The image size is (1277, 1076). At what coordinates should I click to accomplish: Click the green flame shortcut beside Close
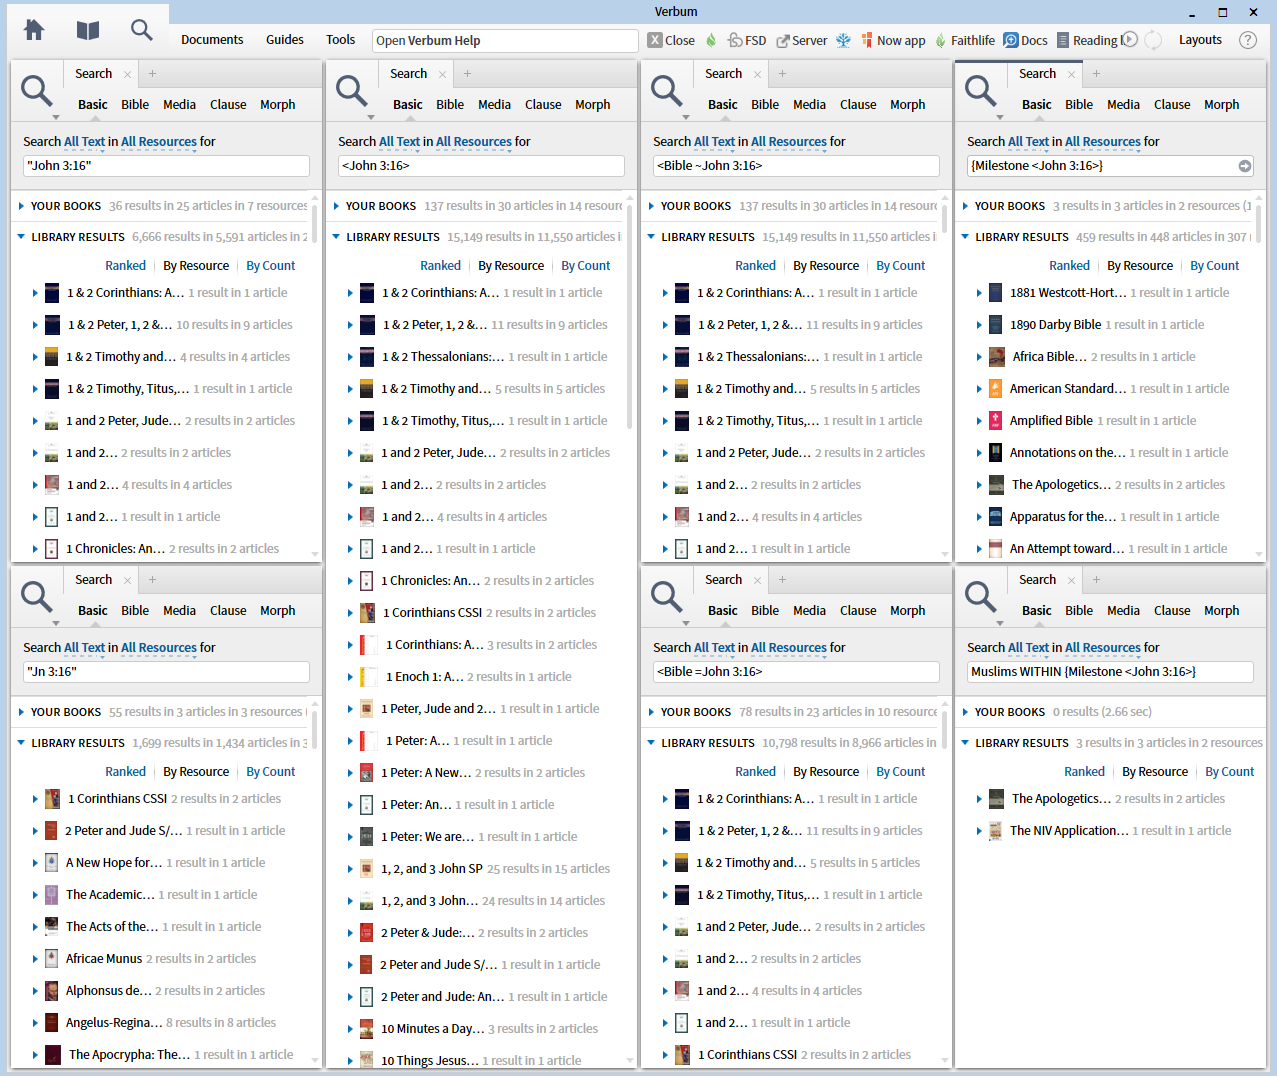point(711,40)
